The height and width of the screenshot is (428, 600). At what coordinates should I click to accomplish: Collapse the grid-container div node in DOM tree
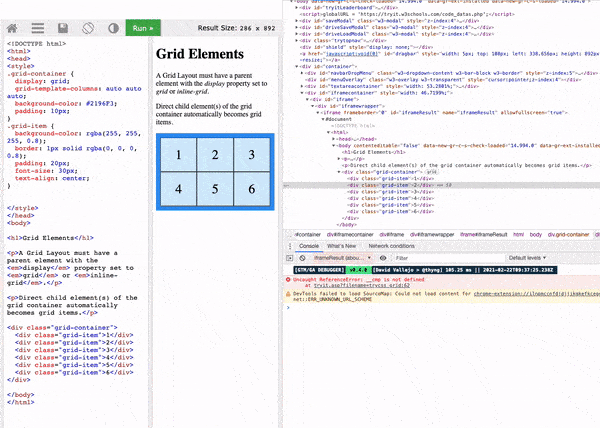tap(339, 172)
